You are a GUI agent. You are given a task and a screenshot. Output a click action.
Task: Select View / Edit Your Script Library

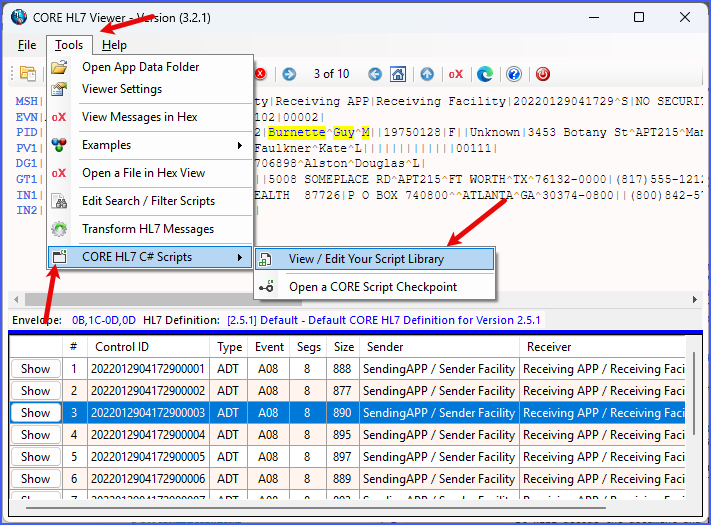(x=375, y=259)
